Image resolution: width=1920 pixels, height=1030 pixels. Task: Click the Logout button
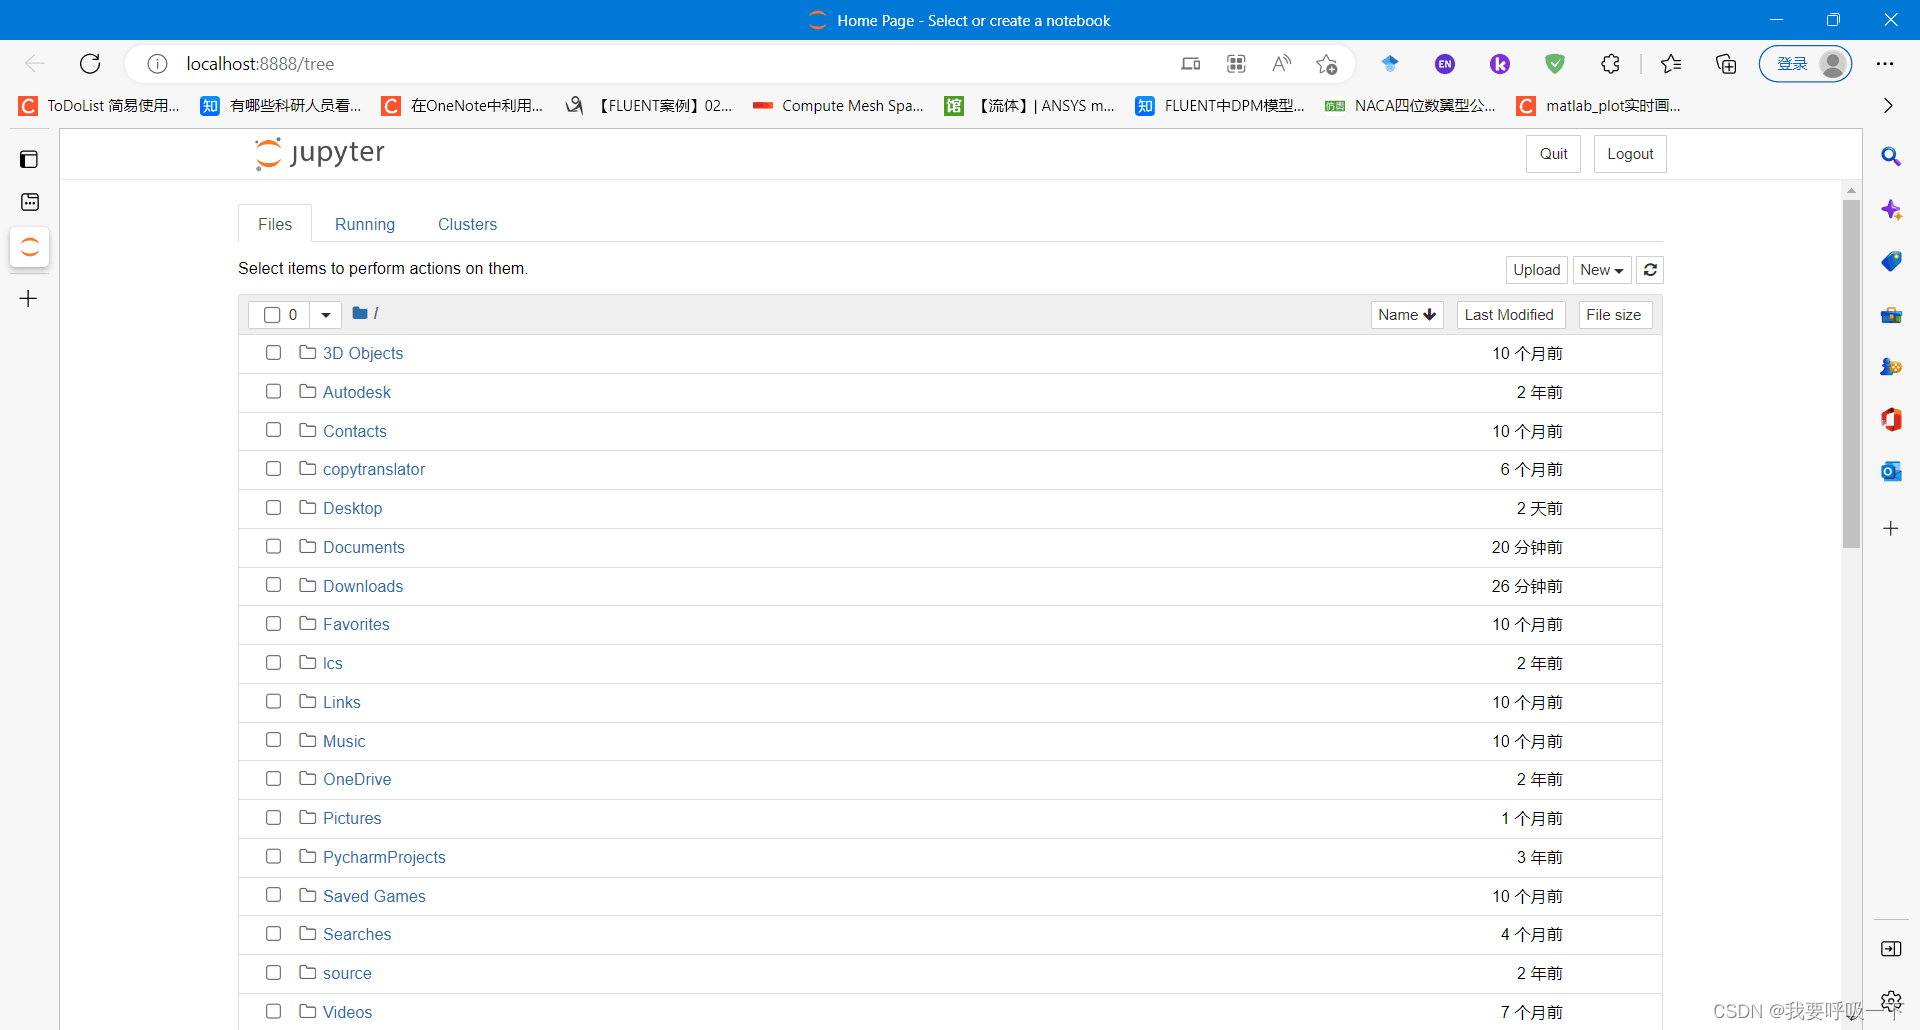click(1629, 153)
